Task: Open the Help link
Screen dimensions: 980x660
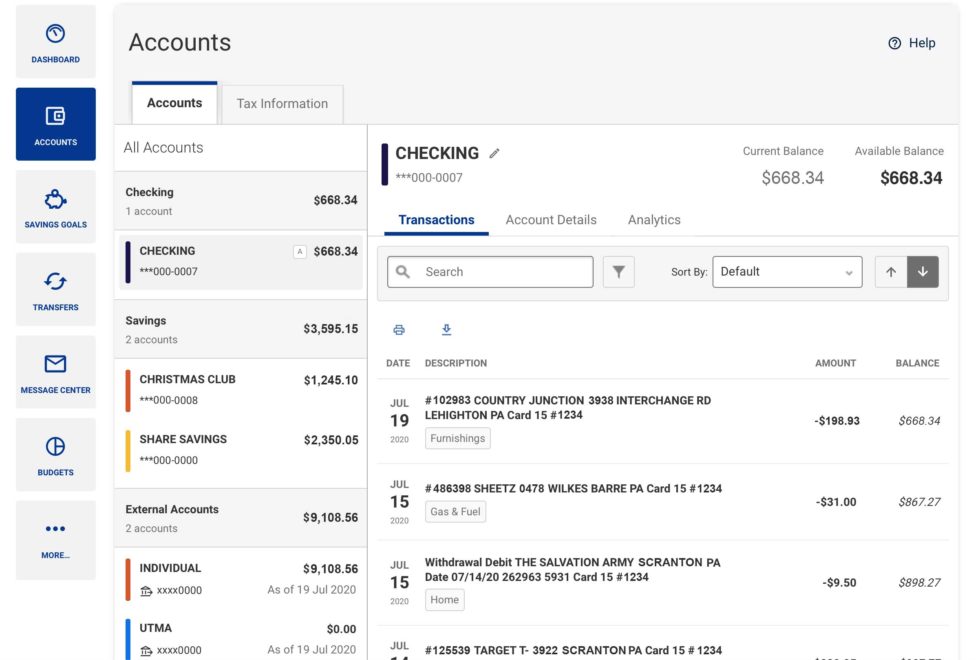Action: click(911, 43)
